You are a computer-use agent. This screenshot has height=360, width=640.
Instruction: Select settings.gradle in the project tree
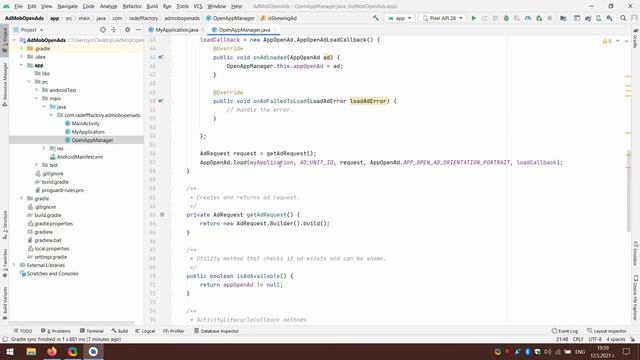point(50,257)
